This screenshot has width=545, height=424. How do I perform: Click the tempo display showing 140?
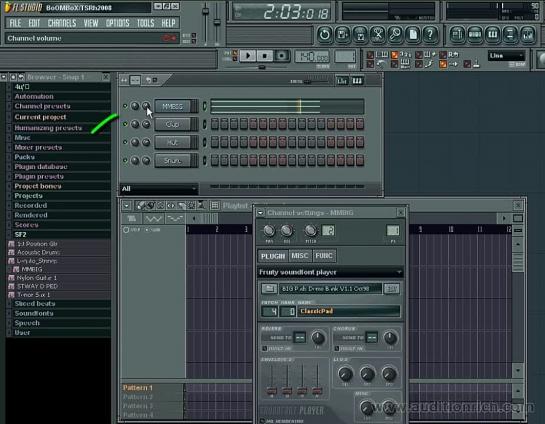(x=312, y=56)
